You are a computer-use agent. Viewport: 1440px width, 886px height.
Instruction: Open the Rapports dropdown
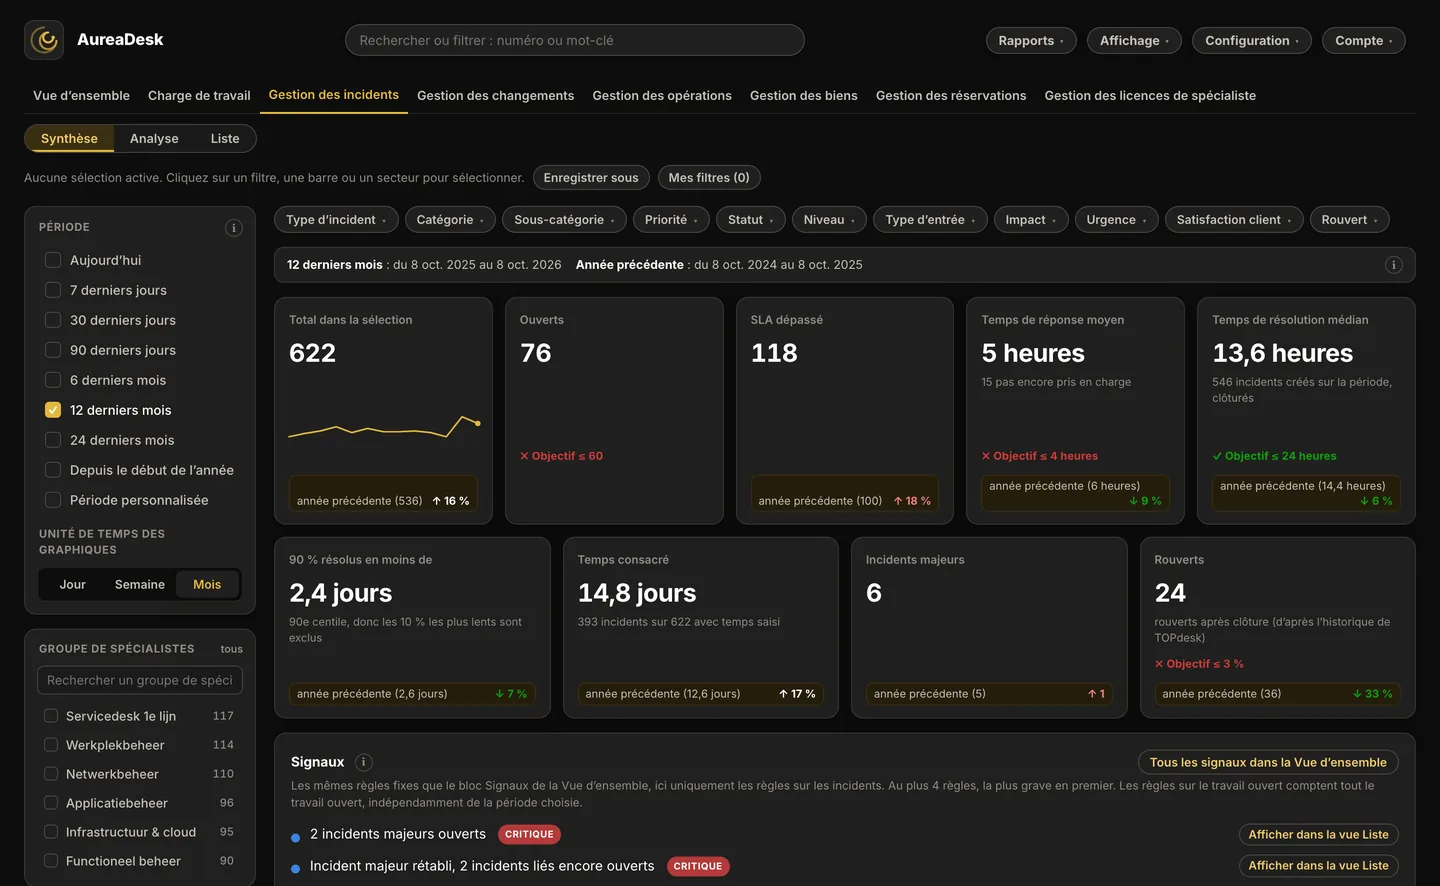click(x=1031, y=41)
